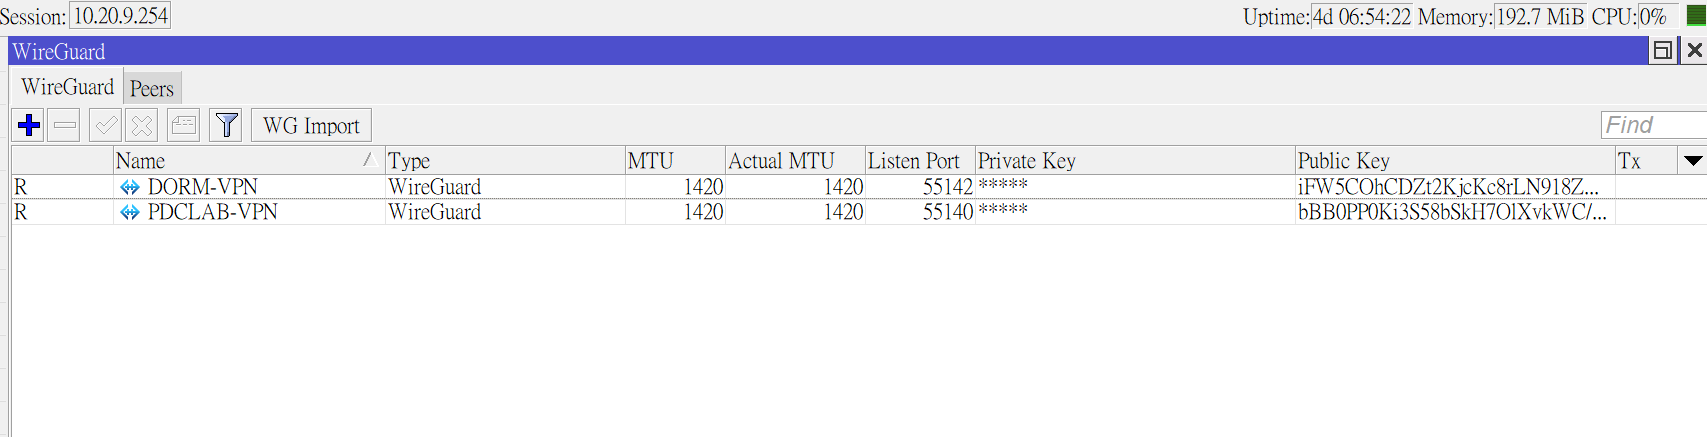Click the X Disable button

click(142, 125)
